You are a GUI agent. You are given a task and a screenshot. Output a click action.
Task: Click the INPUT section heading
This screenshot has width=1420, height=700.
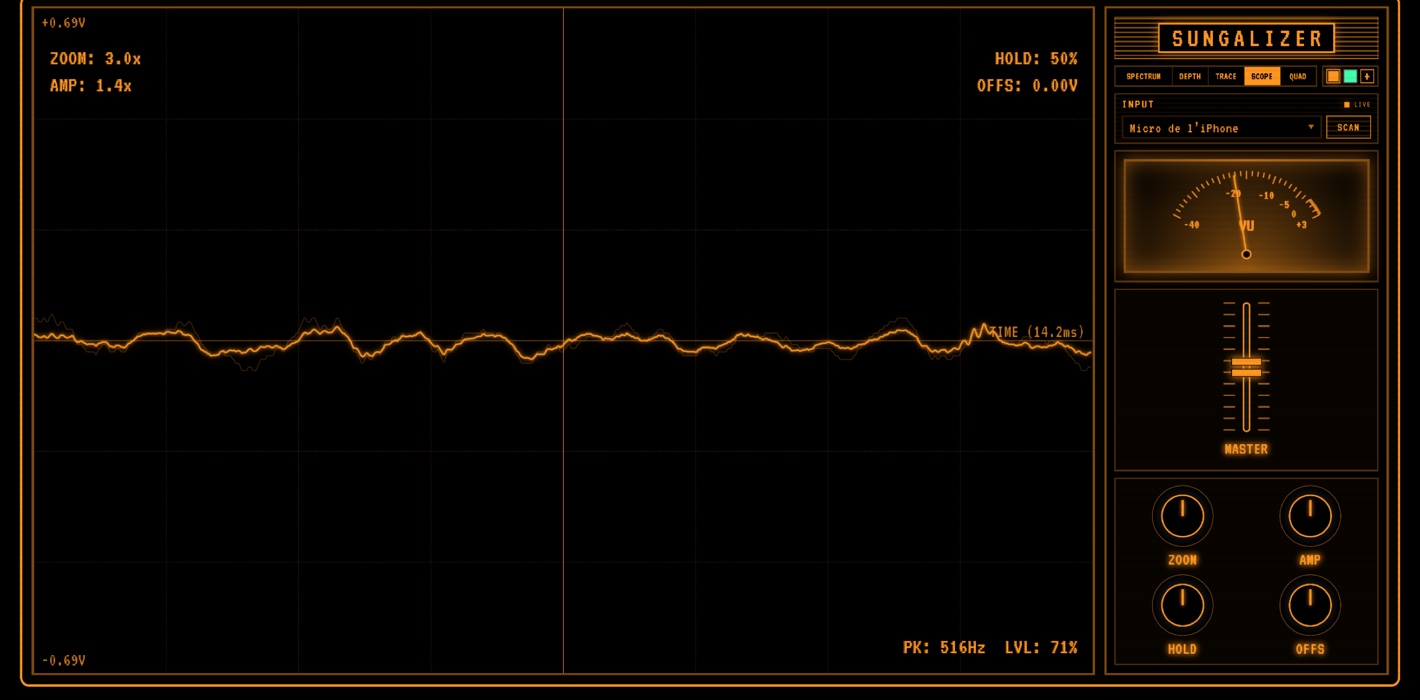click(1138, 104)
